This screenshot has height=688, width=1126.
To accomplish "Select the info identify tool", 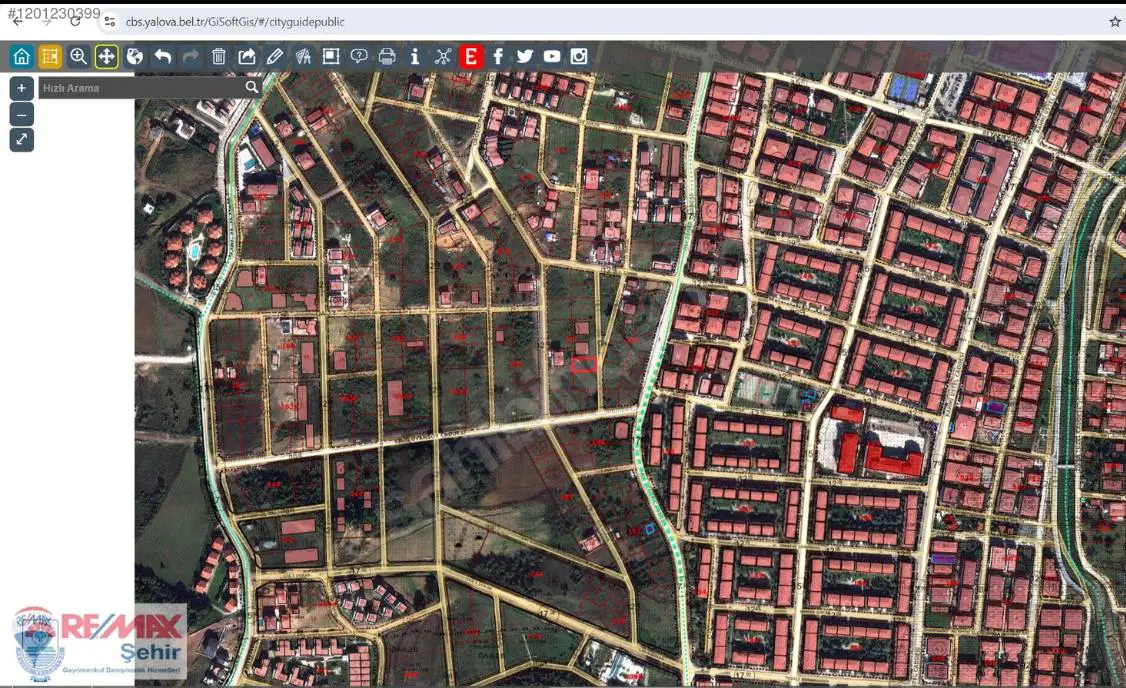I will pyautogui.click(x=414, y=56).
